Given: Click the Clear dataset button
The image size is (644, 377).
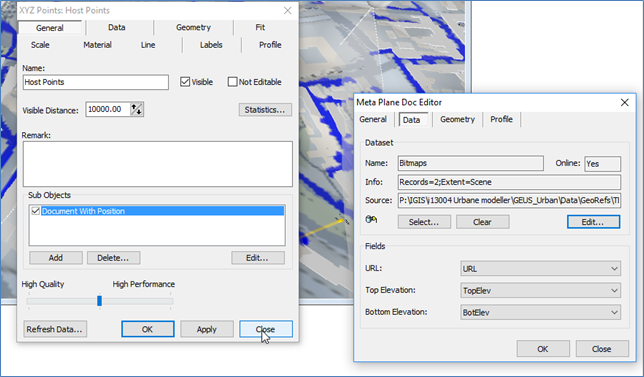Looking at the screenshot, I should tap(483, 222).
